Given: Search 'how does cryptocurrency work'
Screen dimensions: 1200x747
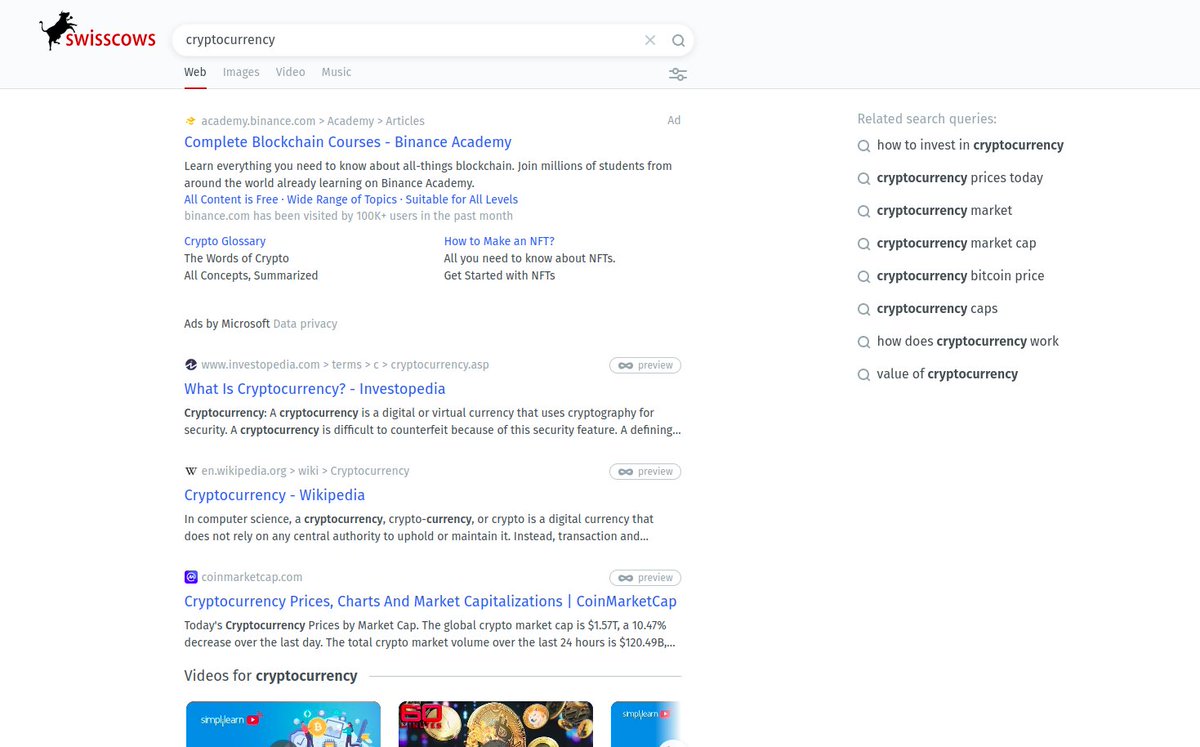Looking at the screenshot, I should pos(968,341).
